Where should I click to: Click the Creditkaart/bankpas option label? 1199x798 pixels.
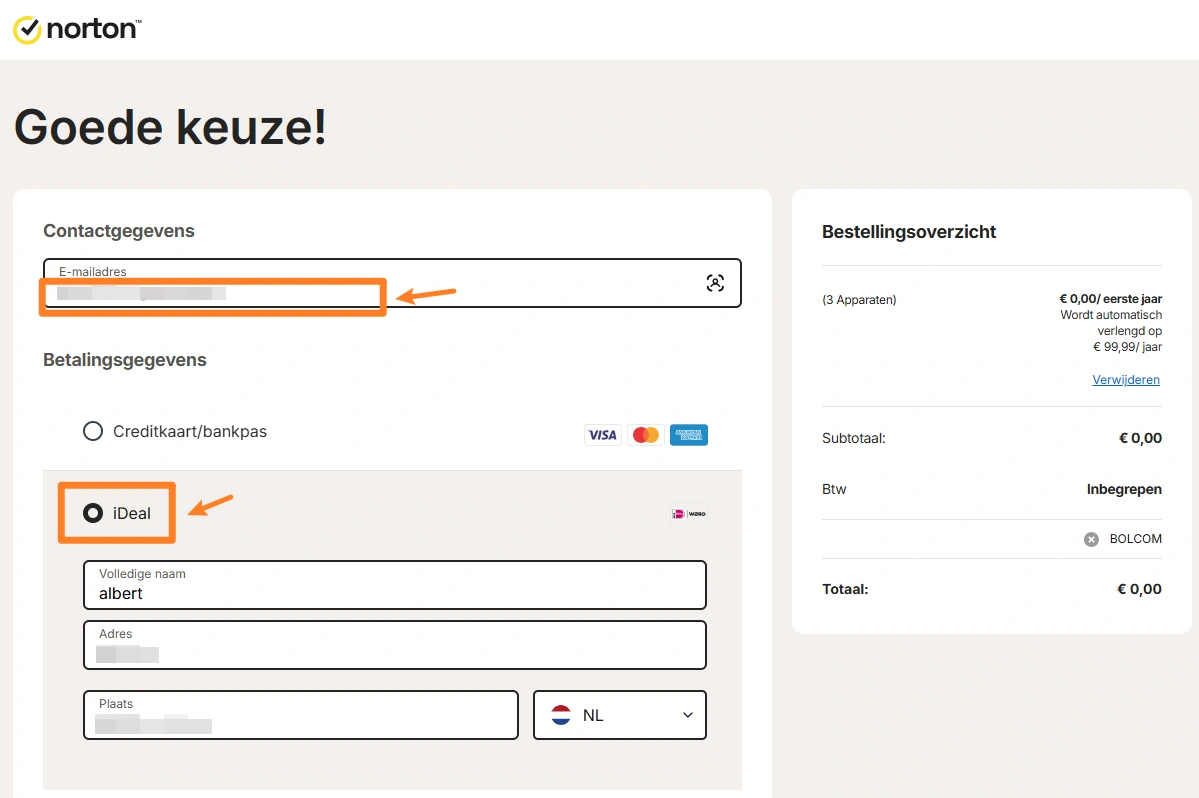pos(190,432)
